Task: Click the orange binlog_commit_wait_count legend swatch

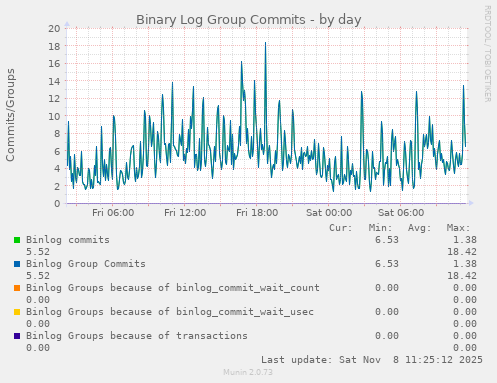Action: 17,288
